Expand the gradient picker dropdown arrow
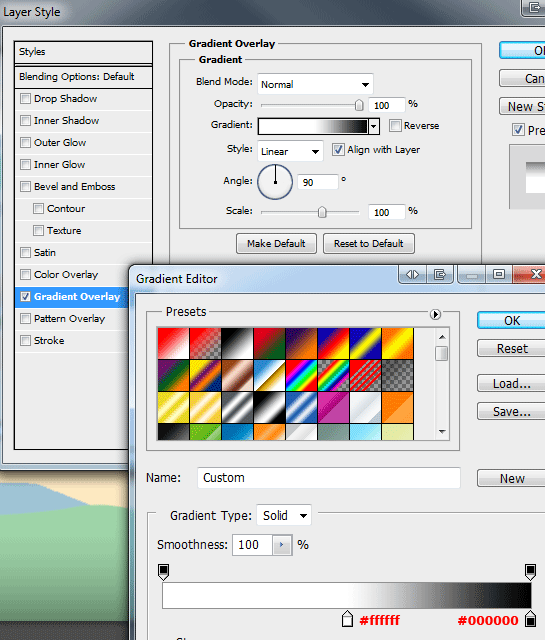545x640 pixels. 374,127
